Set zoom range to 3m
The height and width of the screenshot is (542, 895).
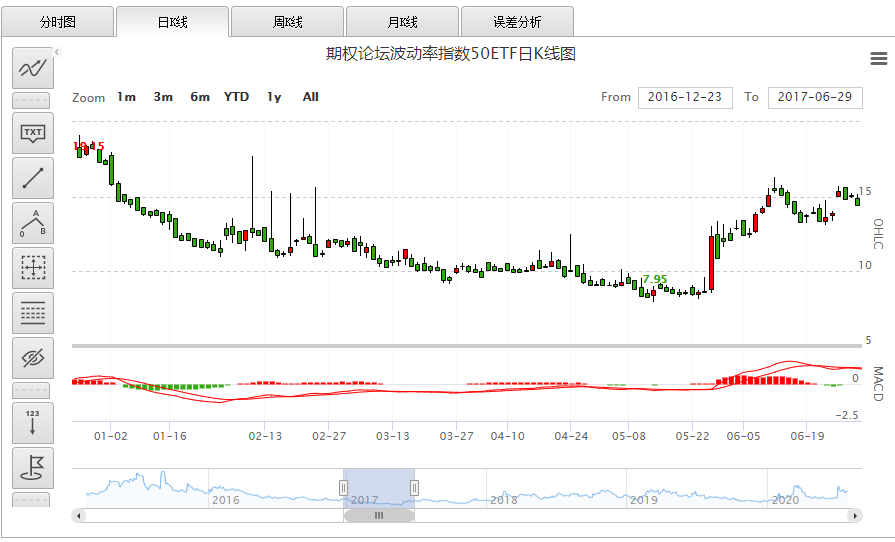163,97
